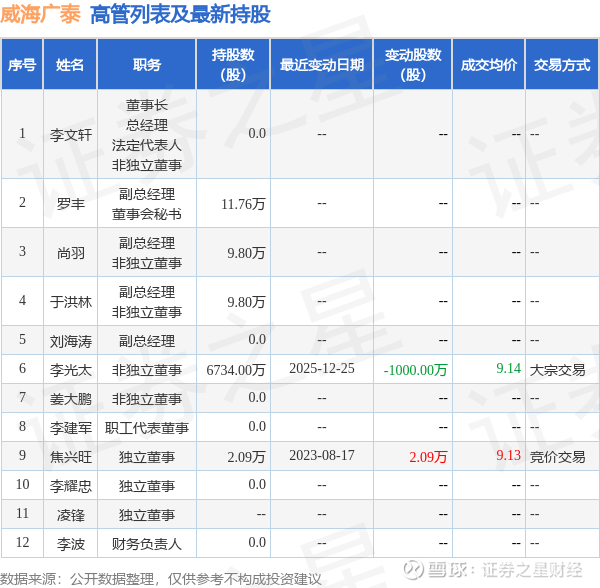Select the 变动股数(股) column header
The image size is (600, 588).
[413, 65]
